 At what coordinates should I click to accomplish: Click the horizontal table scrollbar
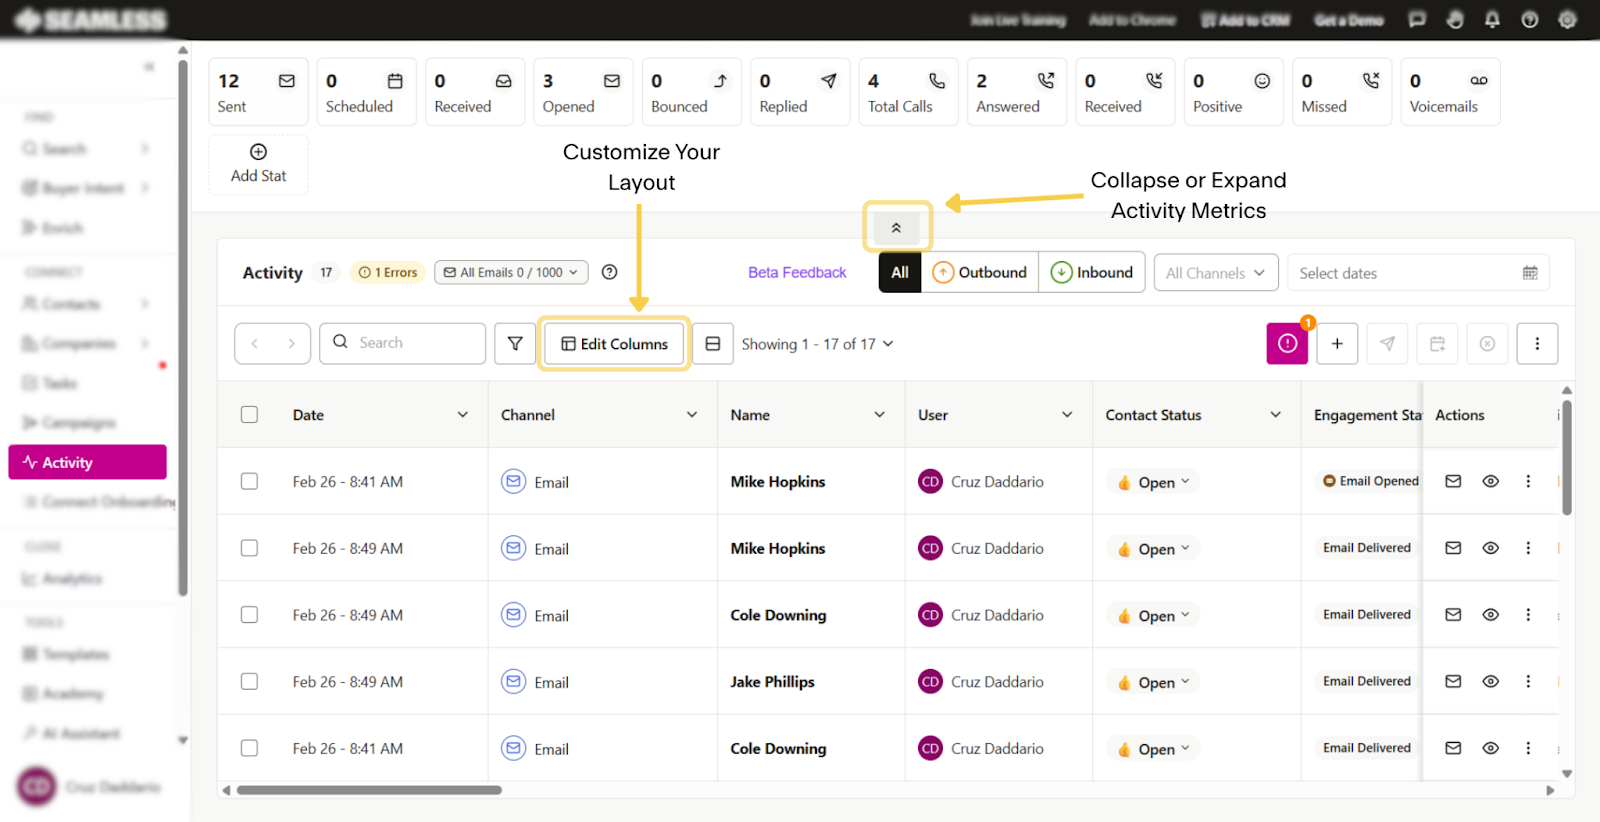(369, 790)
